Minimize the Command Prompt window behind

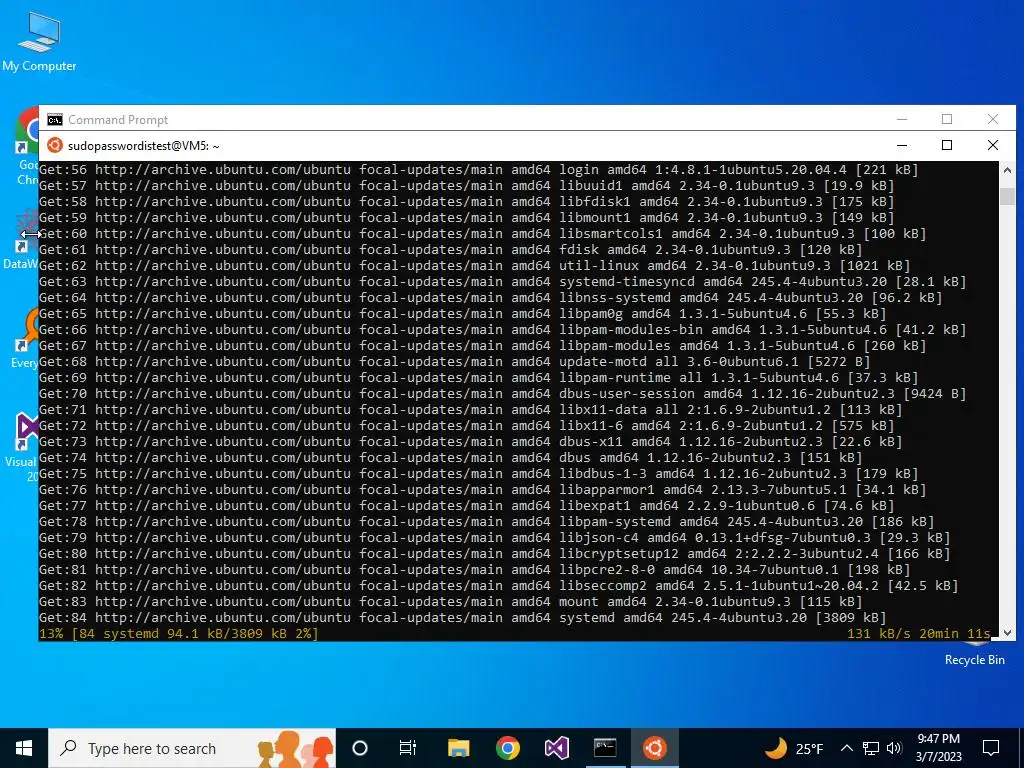(902, 119)
